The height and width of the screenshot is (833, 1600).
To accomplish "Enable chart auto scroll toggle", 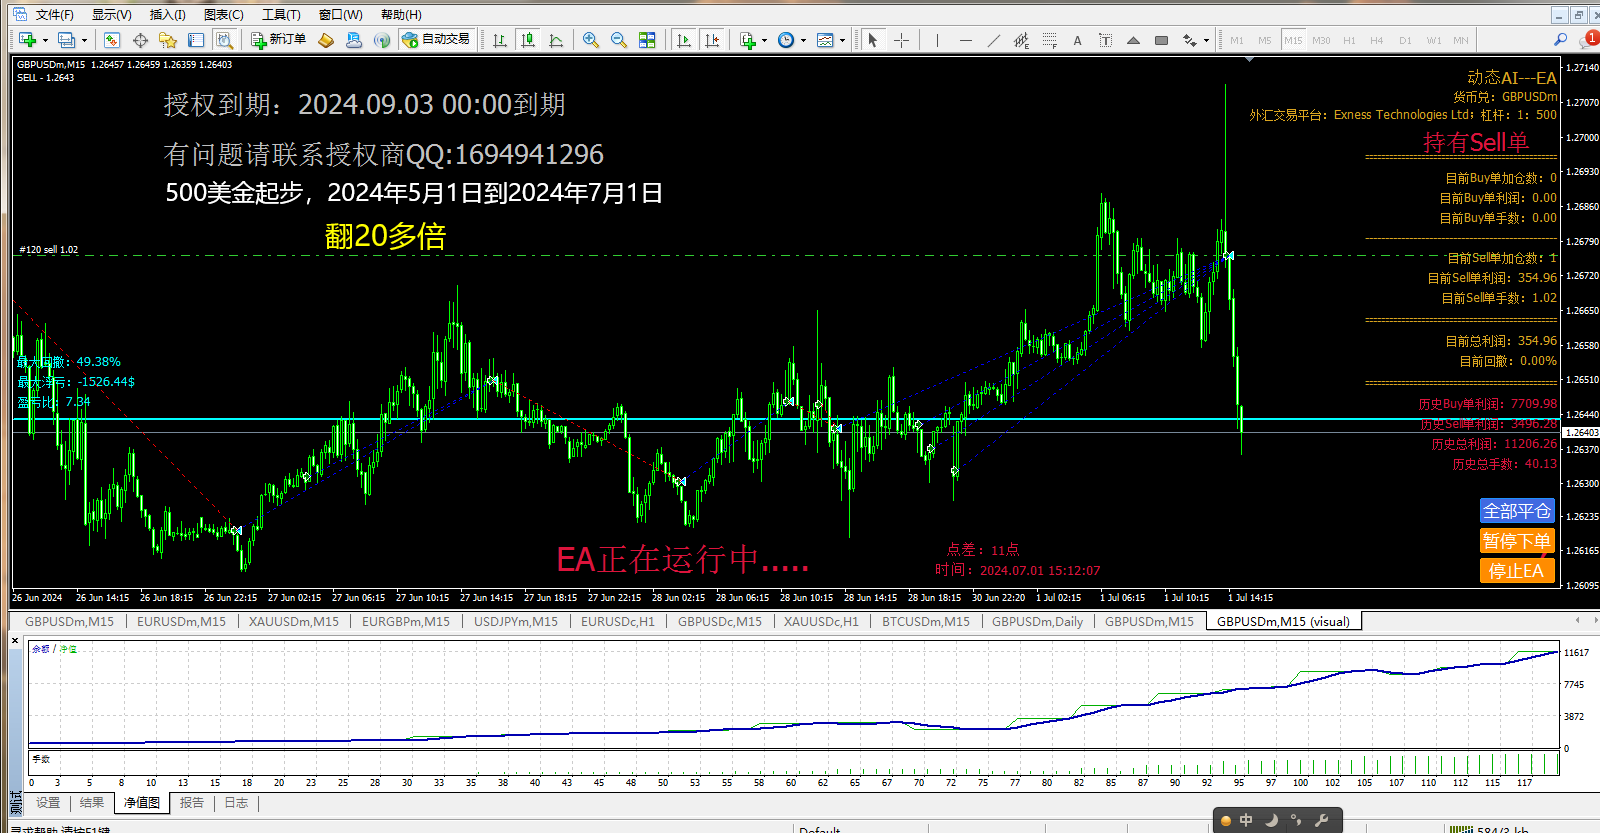I will point(684,40).
